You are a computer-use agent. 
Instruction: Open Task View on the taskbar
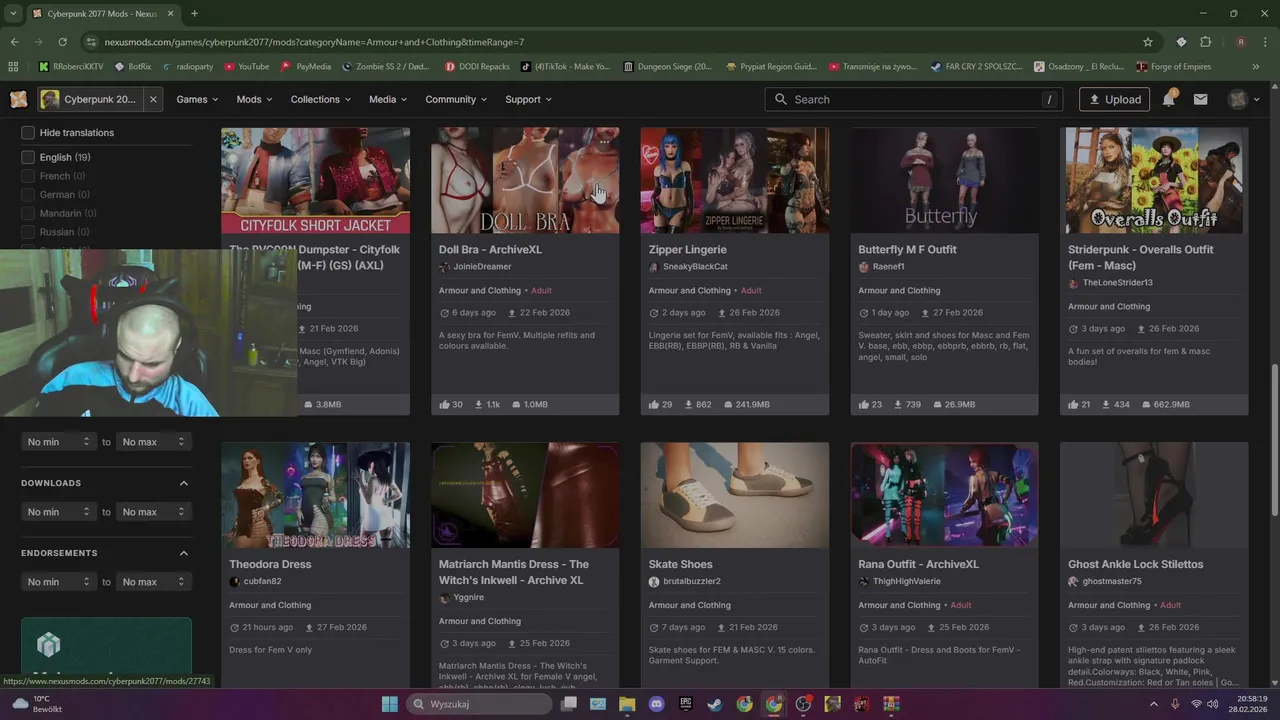(x=569, y=704)
